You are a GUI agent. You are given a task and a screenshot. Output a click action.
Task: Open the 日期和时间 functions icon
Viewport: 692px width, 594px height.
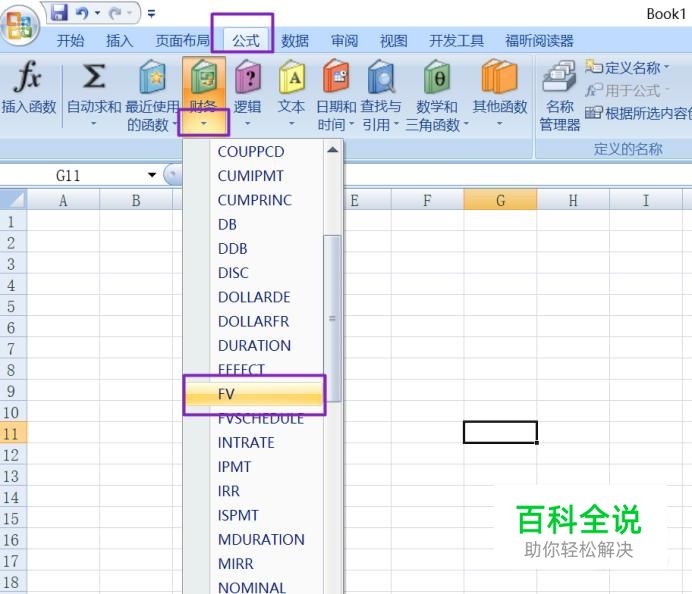click(336, 76)
